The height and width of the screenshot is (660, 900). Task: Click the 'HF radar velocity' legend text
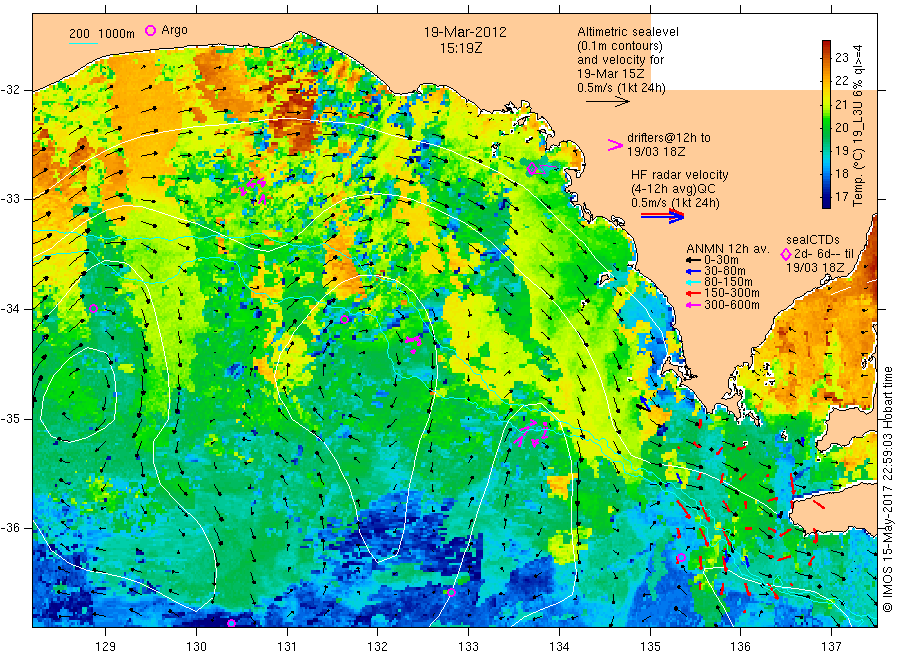pos(680,175)
